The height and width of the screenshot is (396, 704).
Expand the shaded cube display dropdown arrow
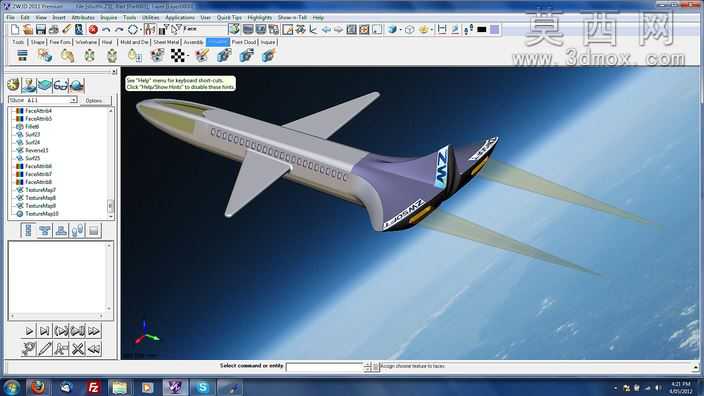[x=400, y=30]
